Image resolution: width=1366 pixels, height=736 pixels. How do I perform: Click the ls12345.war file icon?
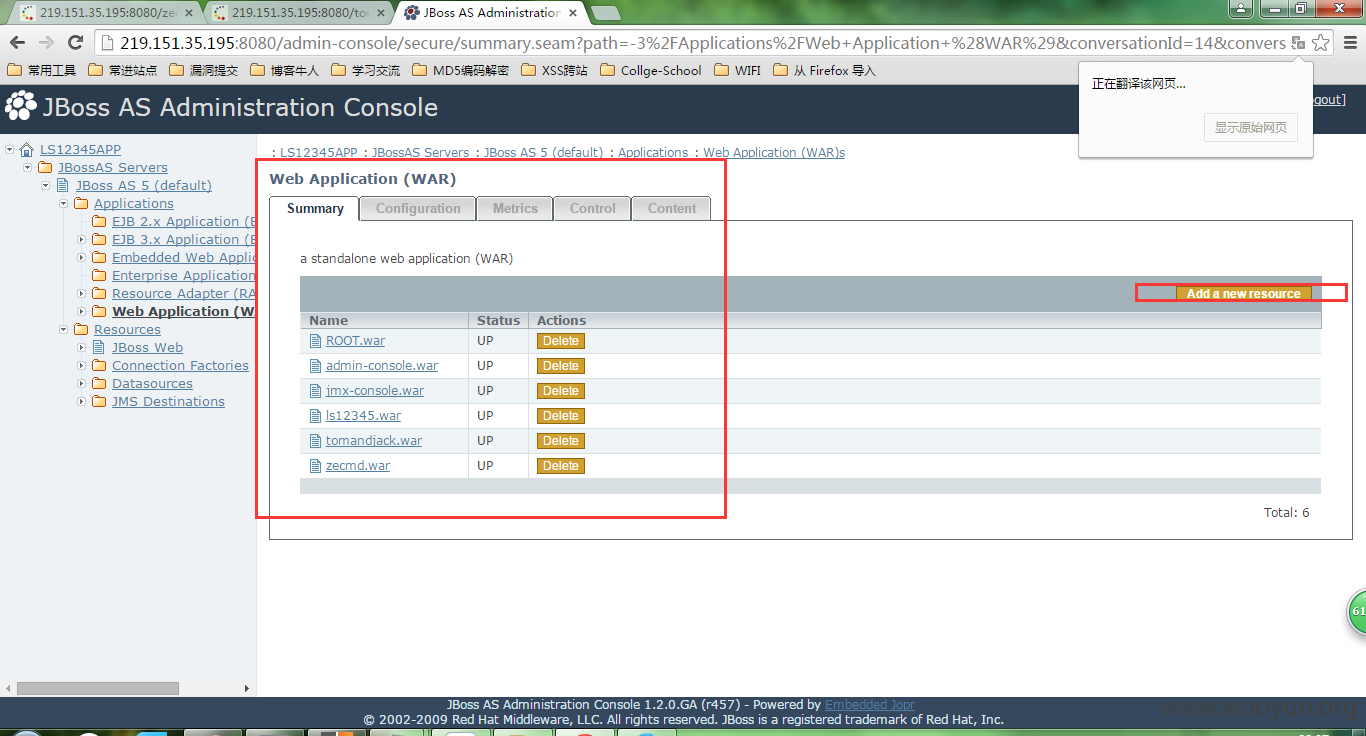[316, 416]
